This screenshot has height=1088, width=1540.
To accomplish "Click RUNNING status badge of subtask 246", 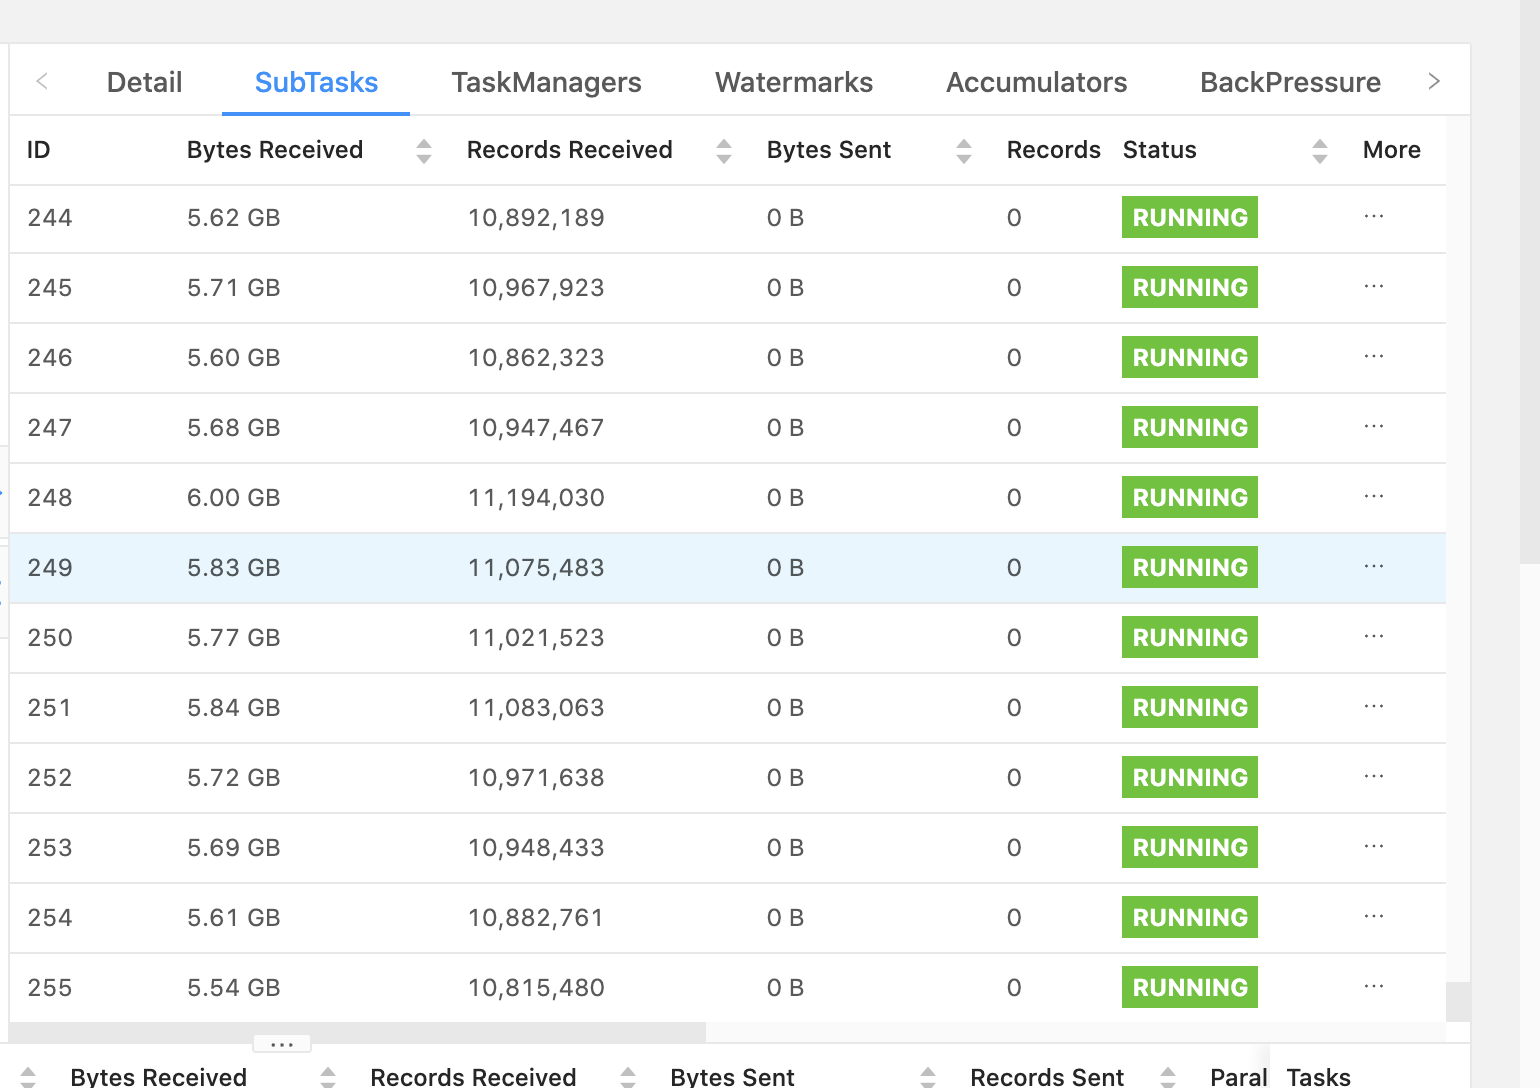I will (x=1189, y=358).
